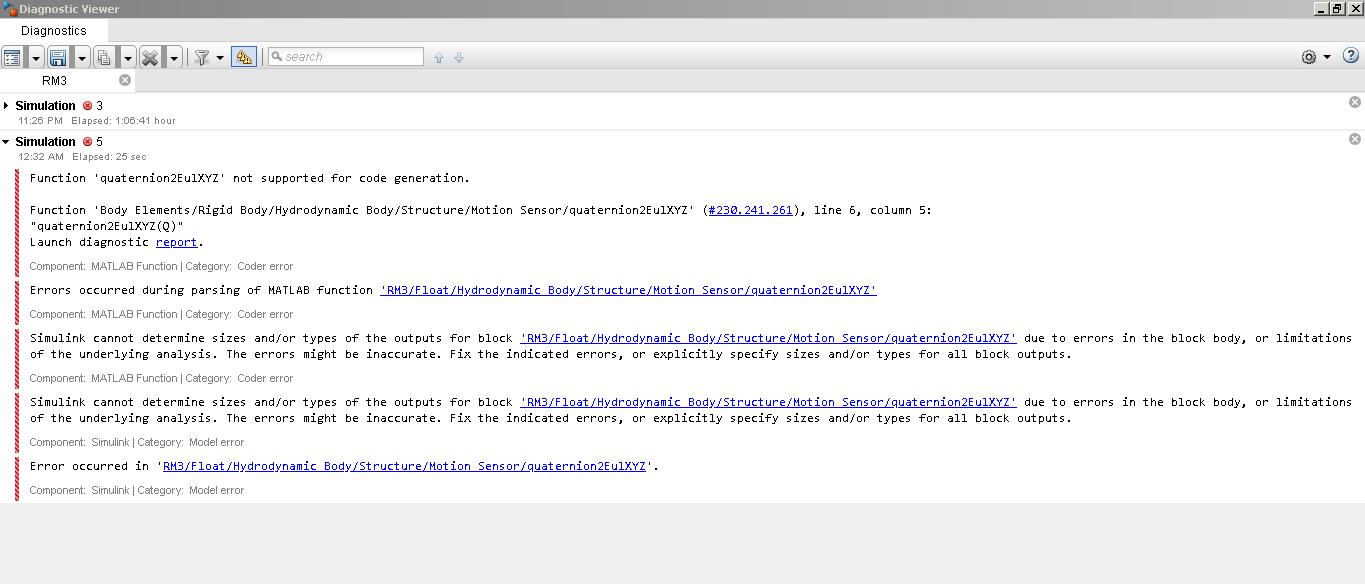
Task: Go to next search result arrow
Action: tap(459, 57)
